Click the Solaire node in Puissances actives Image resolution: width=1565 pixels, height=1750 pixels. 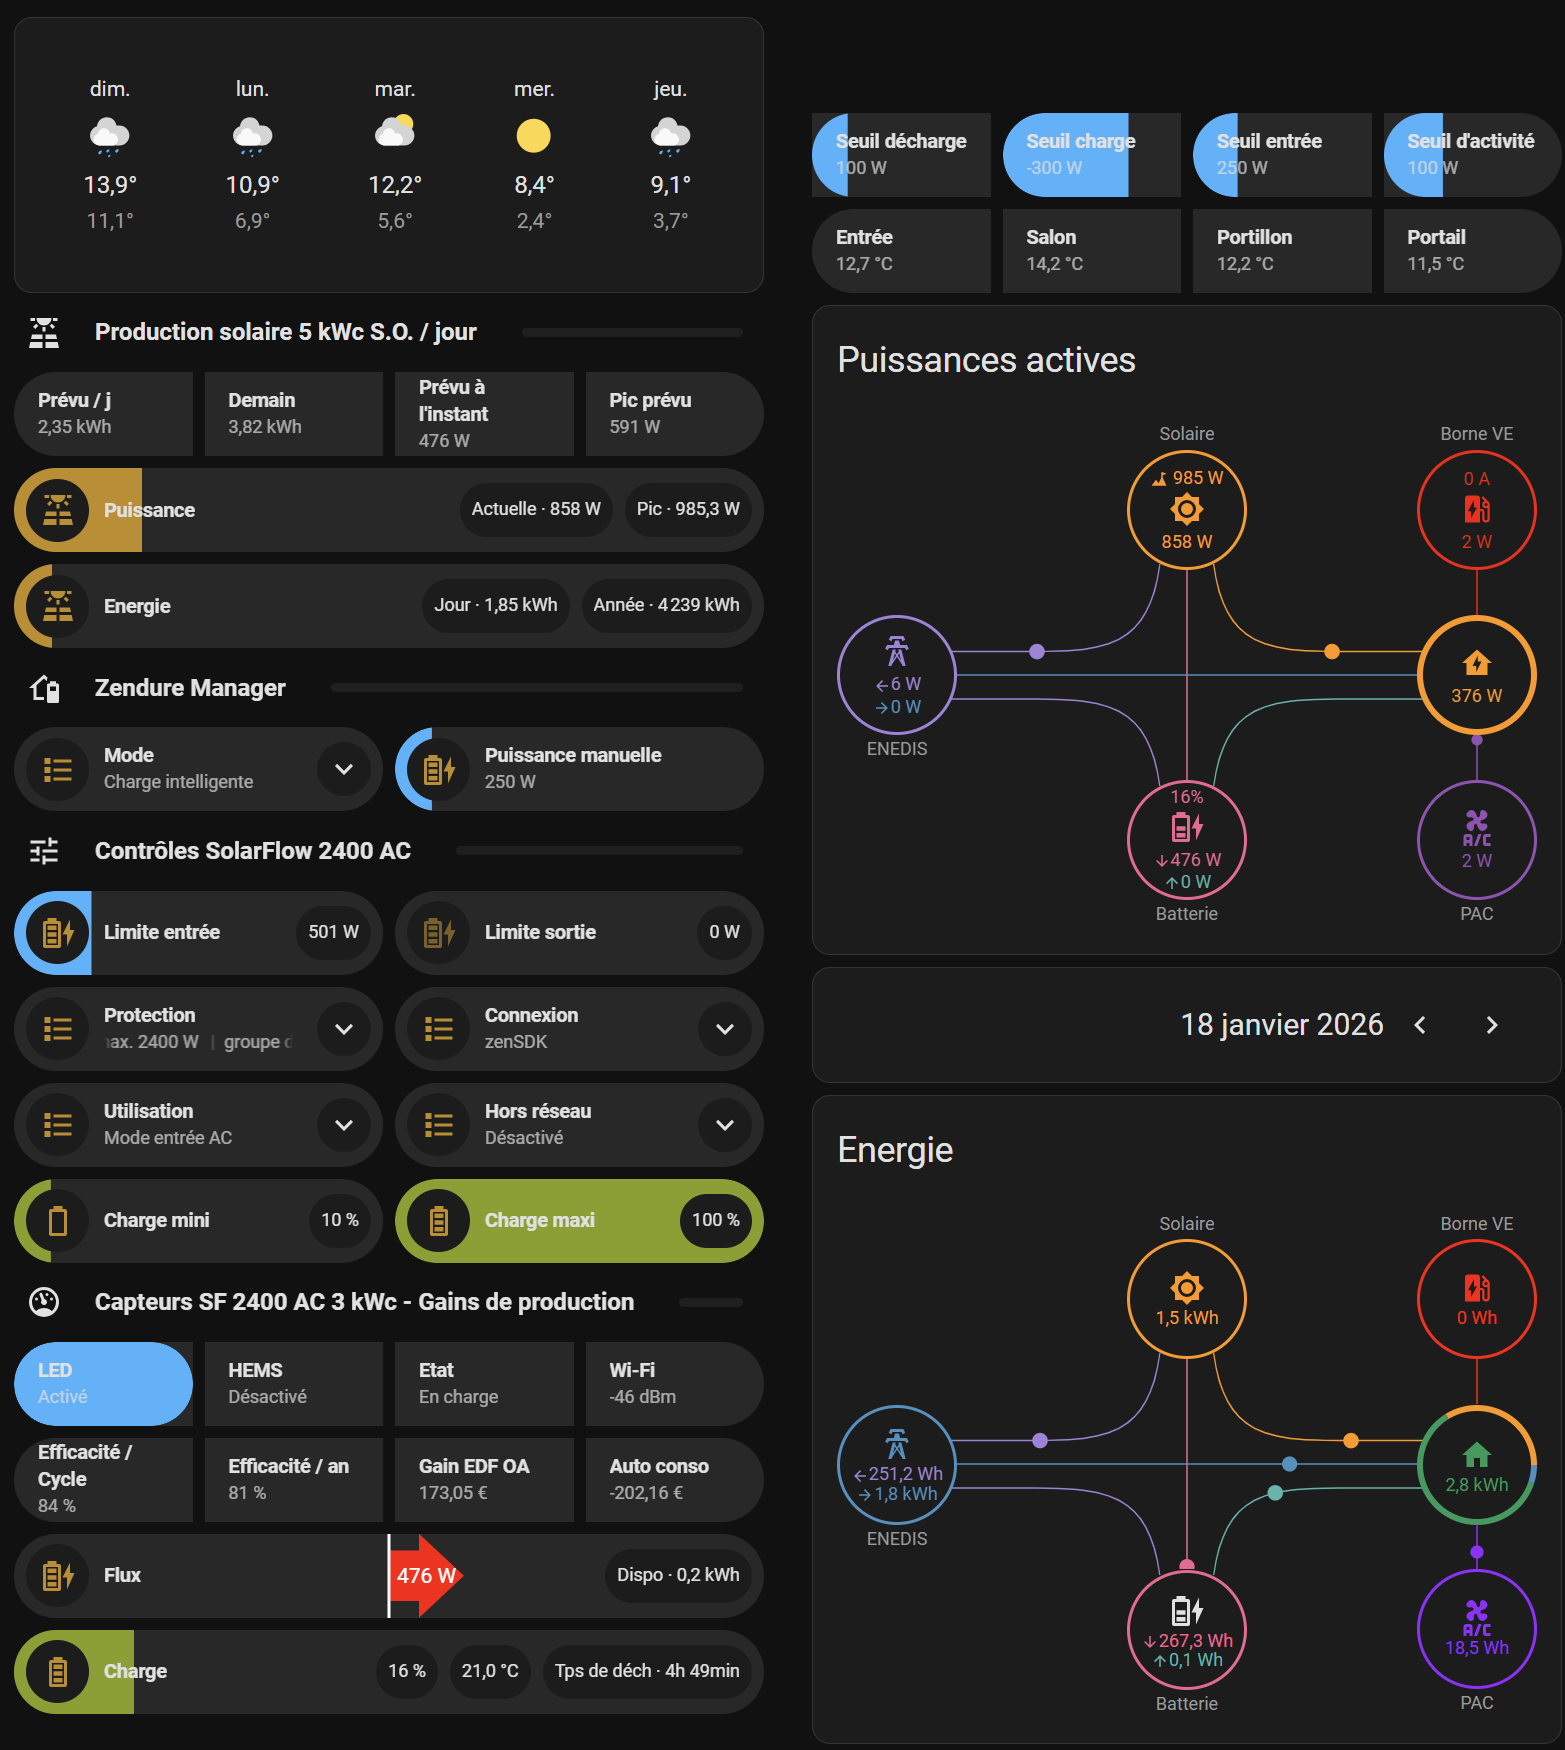point(1187,510)
